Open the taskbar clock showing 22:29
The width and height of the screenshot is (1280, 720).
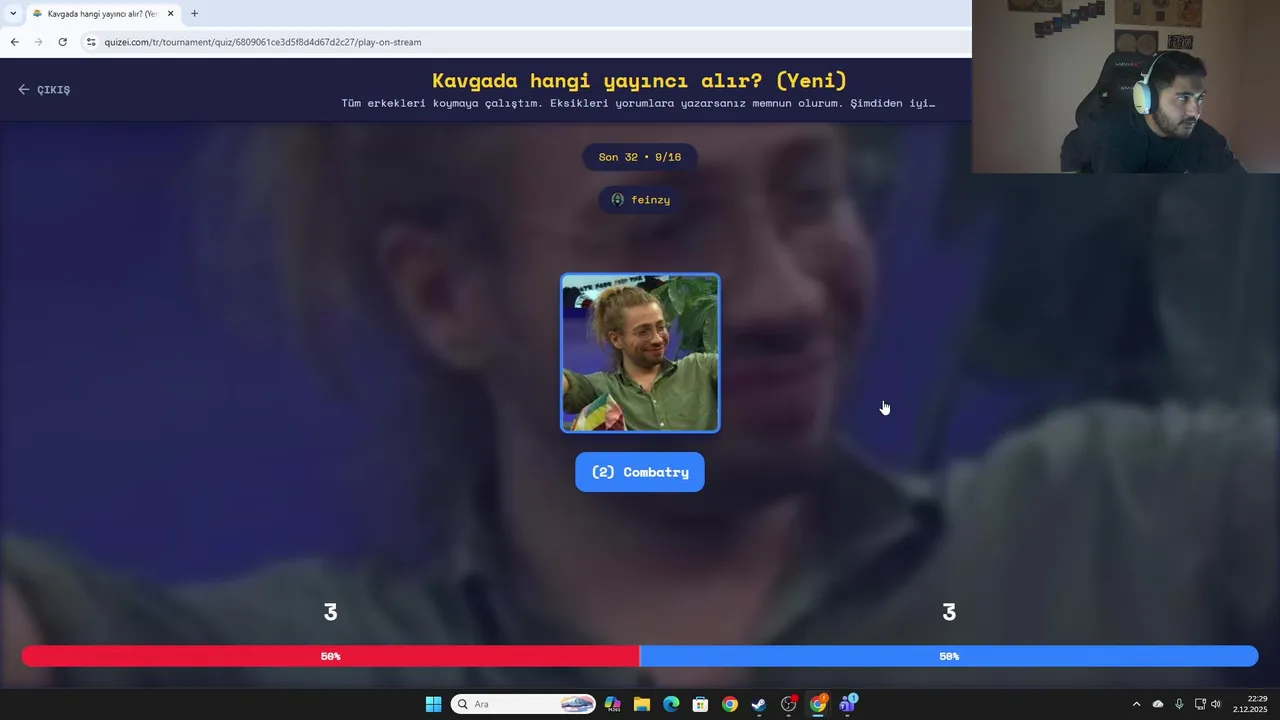pos(1251,704)
